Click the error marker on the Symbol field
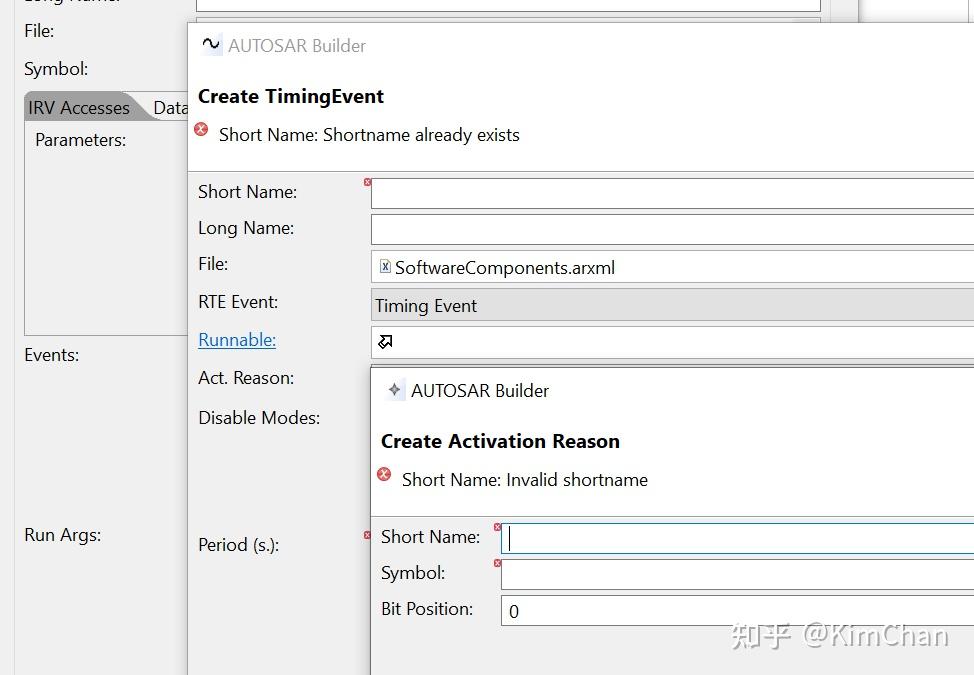 click(497, 563)
